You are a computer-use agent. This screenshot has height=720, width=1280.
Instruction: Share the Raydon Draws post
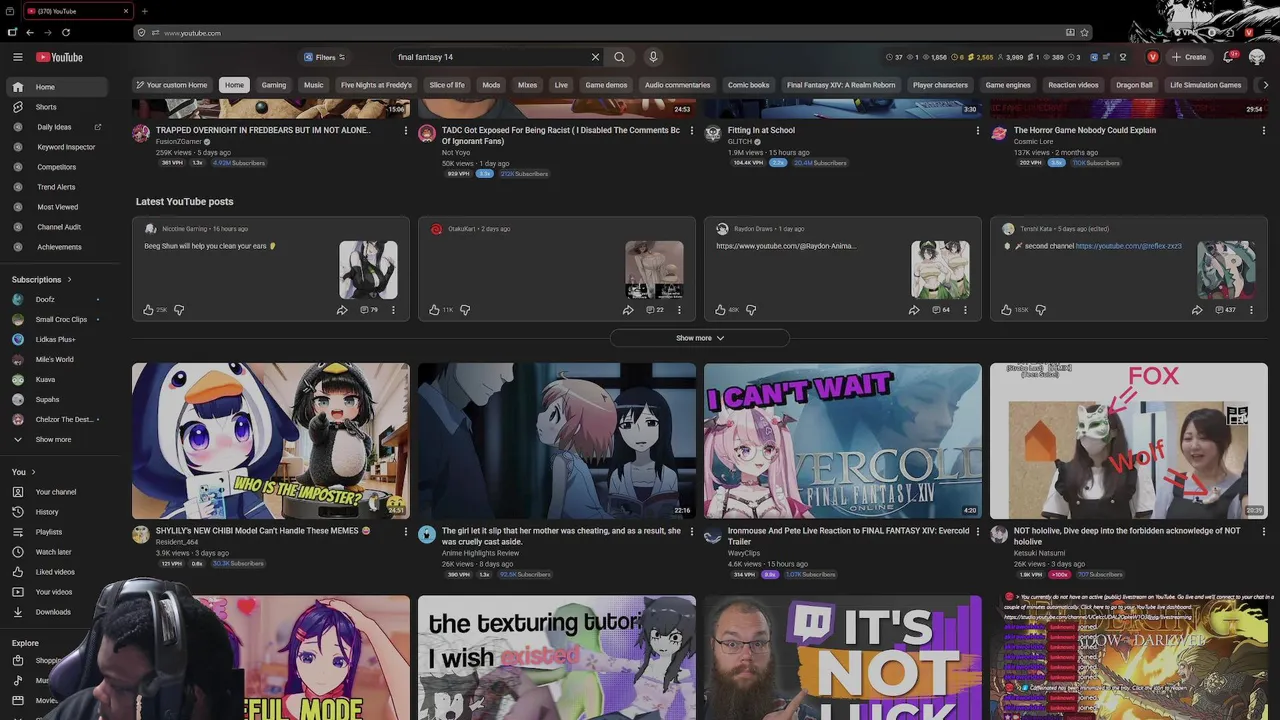[914, 310]
